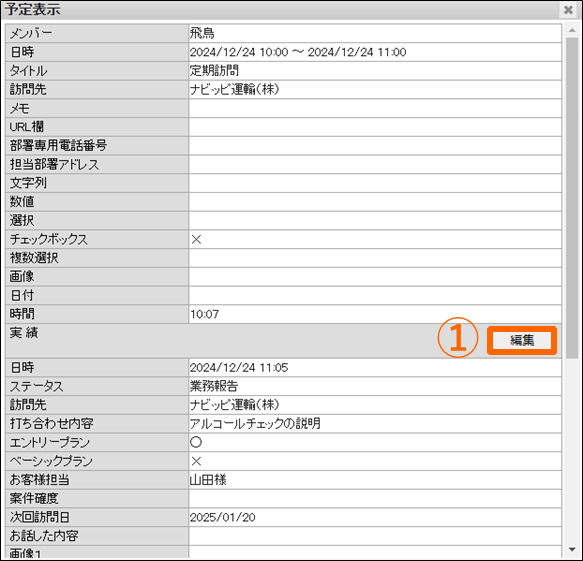583x561 pixels.
Task: Click the 編集 button in 実績
Action: (522, 340)
